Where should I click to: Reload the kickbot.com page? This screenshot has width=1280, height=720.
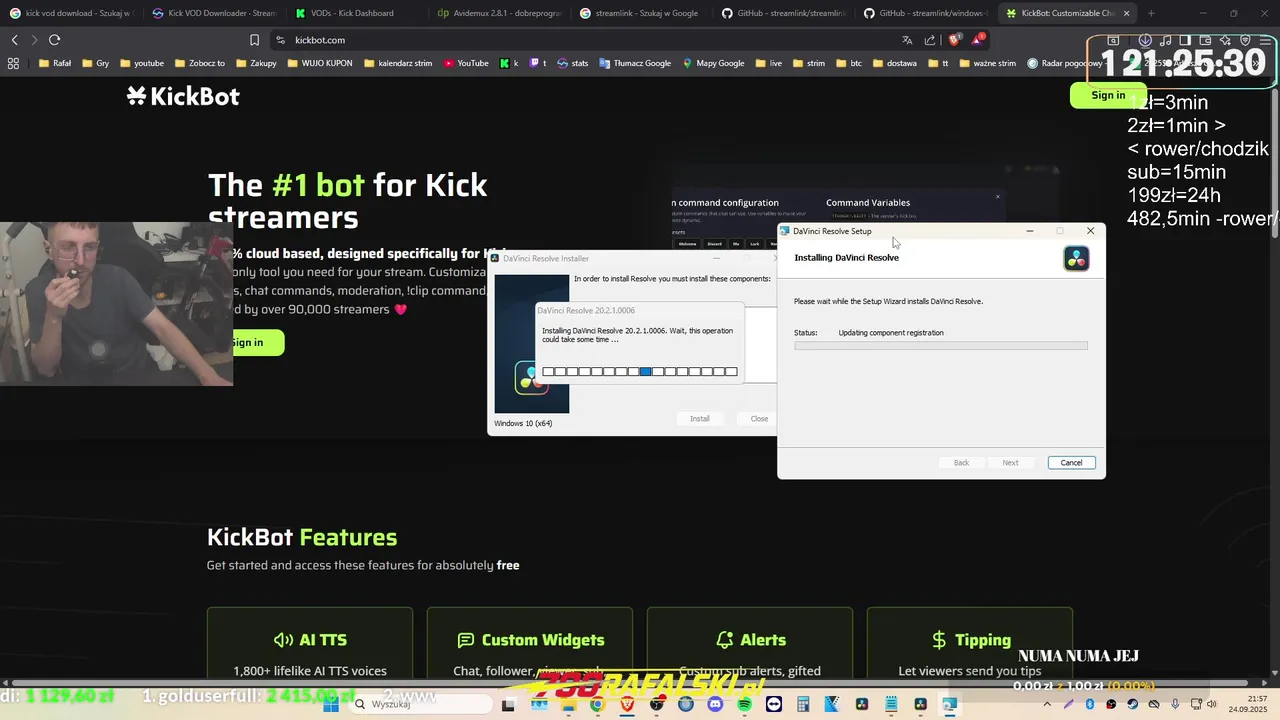[54, 40]
